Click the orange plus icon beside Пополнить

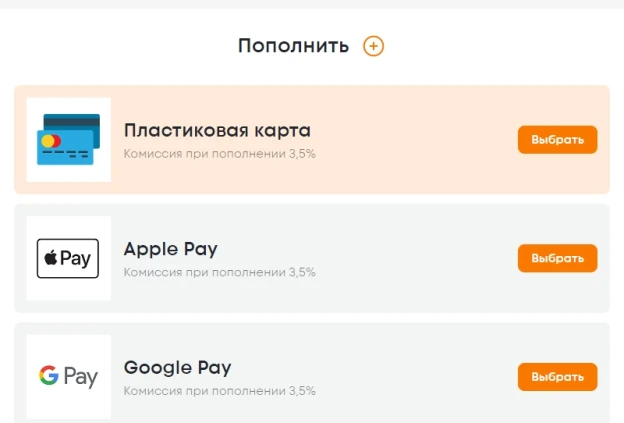point(373,46)
